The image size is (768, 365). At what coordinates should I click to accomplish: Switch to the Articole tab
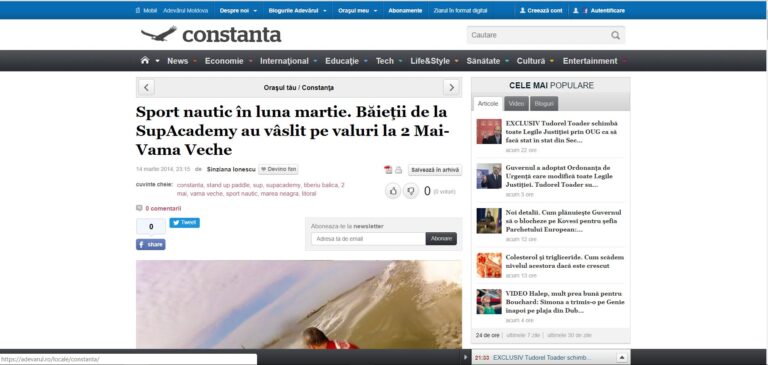point(488,103)
